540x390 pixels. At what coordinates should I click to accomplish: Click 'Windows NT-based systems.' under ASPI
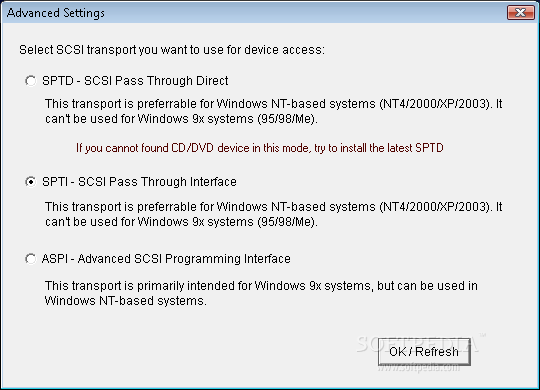point(125,301)
